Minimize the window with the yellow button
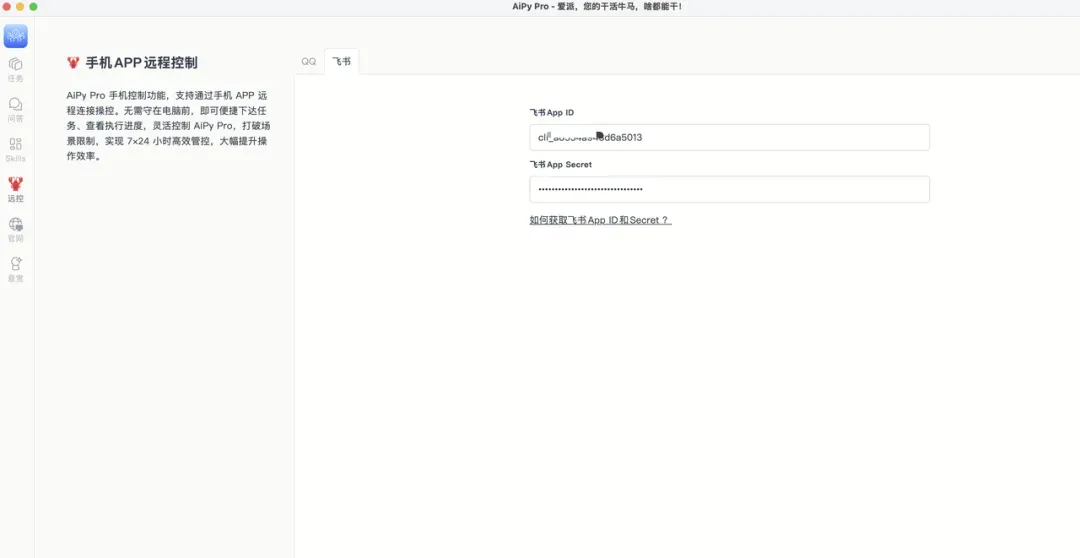Viewport: 1080px width, 558px height. tap(20, 7)
